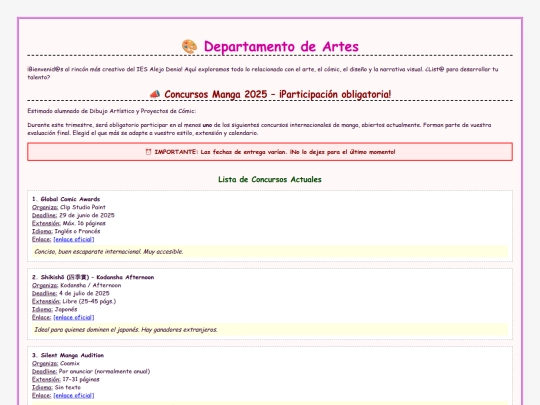Click the organizer 'Coamix'
Viewport: 540px width, 405px height.
coord(70,364)
